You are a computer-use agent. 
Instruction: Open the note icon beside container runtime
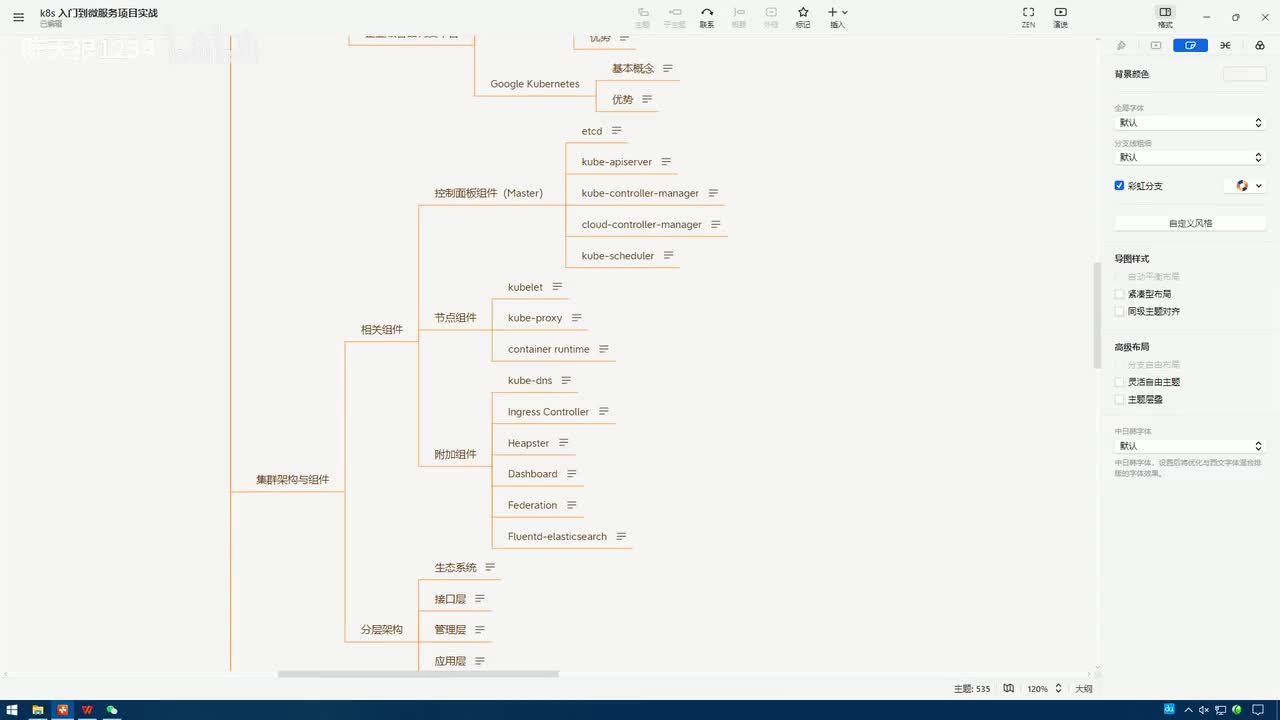coord(603,349)
